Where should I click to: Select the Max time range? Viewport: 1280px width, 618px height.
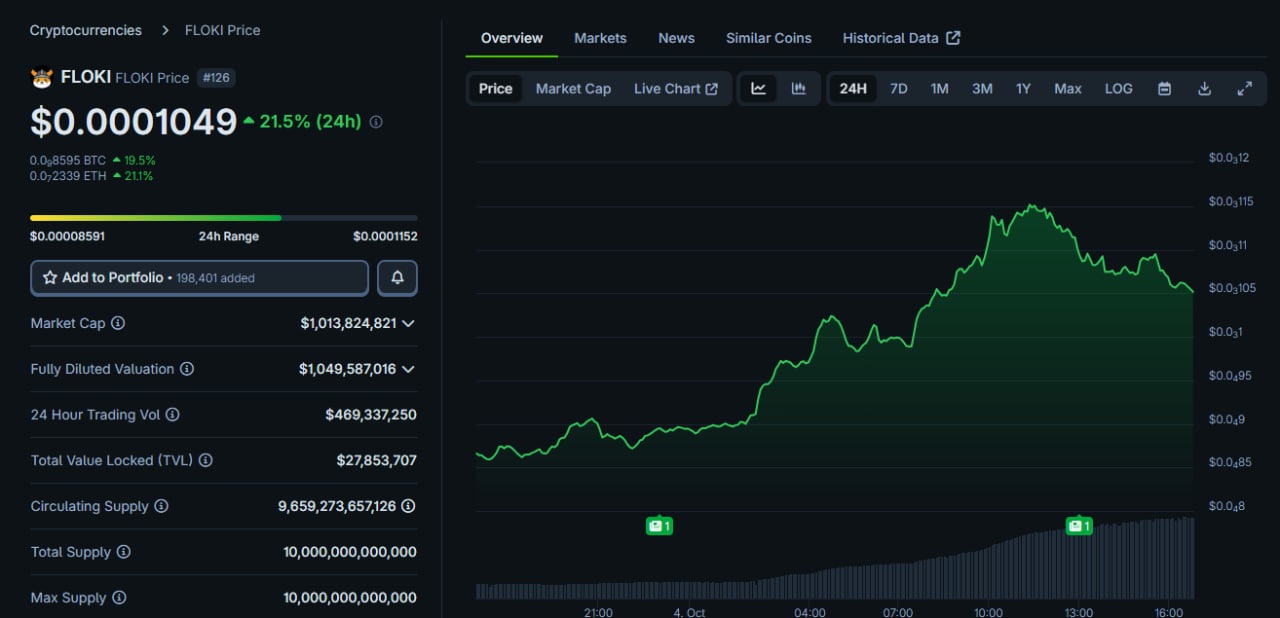click(x=1067, y=89)
